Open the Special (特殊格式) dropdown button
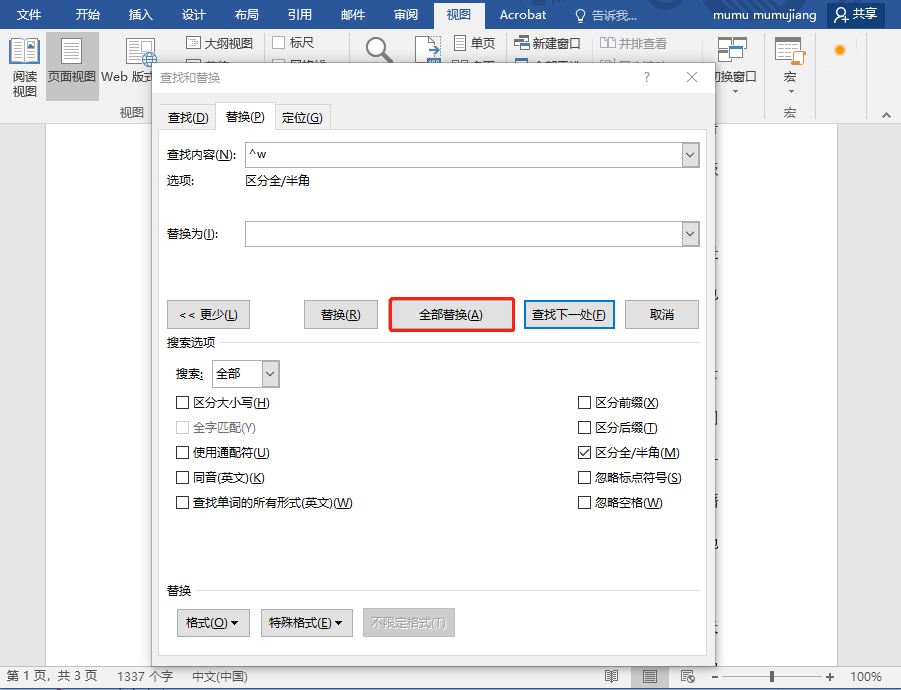 307,623
